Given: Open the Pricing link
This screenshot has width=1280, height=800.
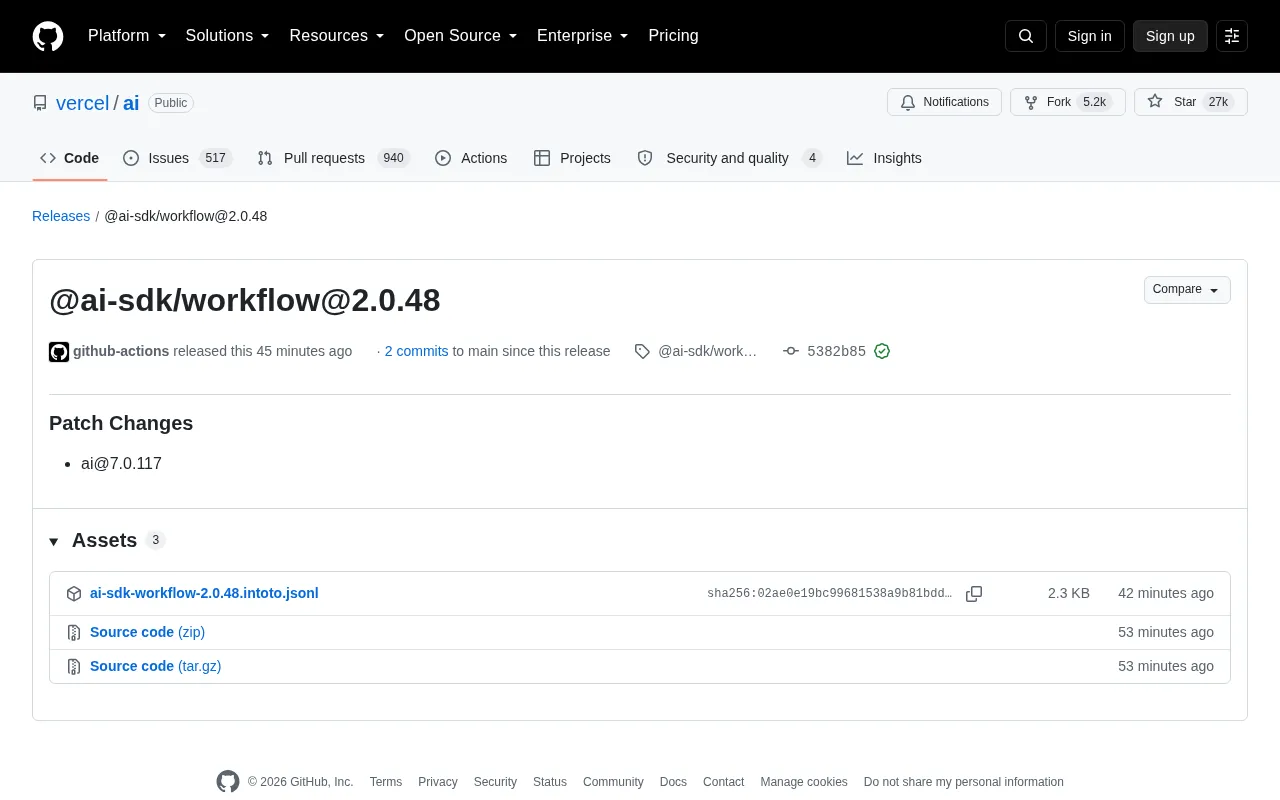Looking at the screenshot, I should pos(673,36).
